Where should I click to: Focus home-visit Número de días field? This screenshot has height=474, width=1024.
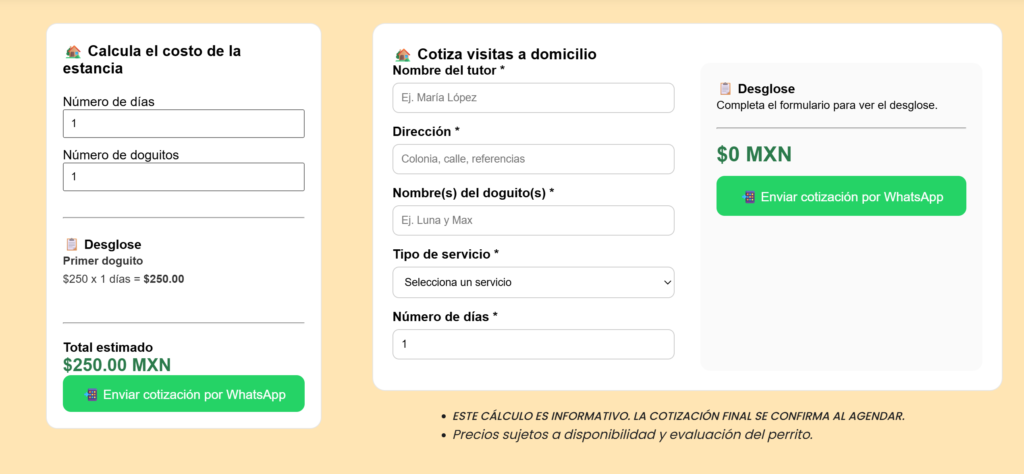click(x=533, y=344)
